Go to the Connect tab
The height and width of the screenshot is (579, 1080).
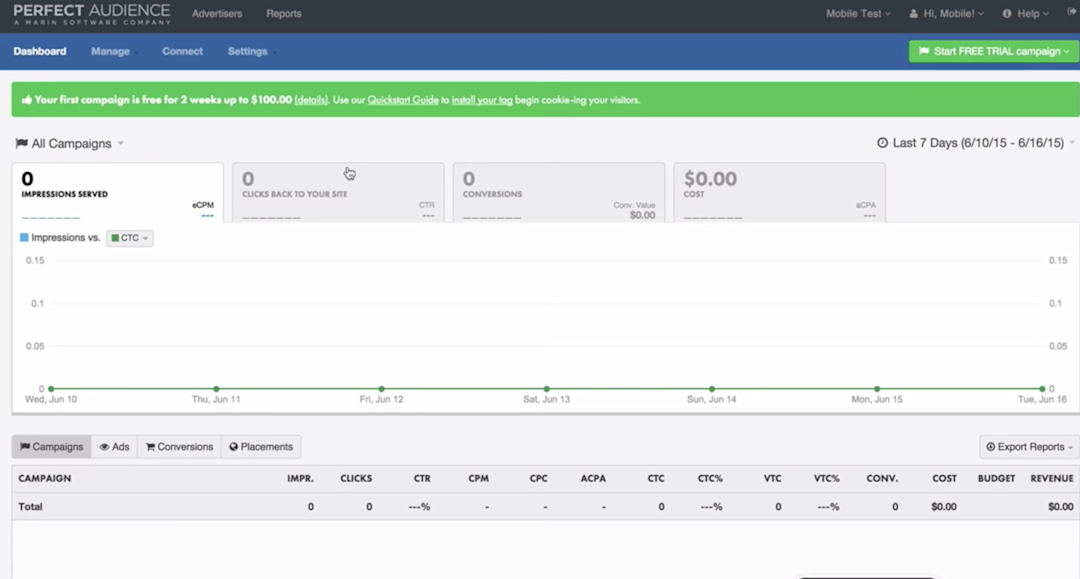tap(183, 52)
